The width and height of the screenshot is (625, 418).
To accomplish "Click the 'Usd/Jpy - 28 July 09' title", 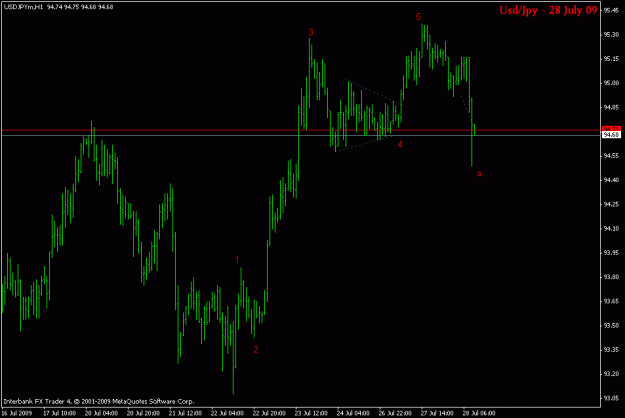I will coord(548,10).
